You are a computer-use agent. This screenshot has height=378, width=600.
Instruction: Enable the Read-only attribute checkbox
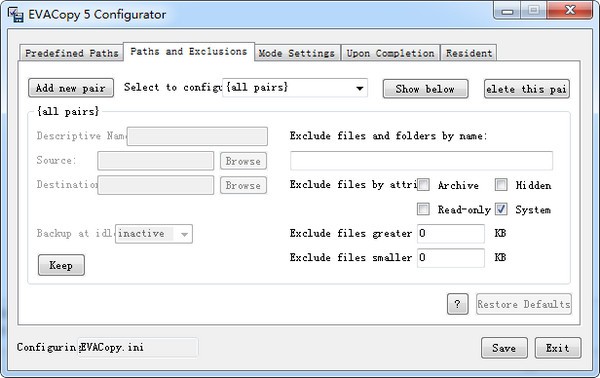coord(423,209)
